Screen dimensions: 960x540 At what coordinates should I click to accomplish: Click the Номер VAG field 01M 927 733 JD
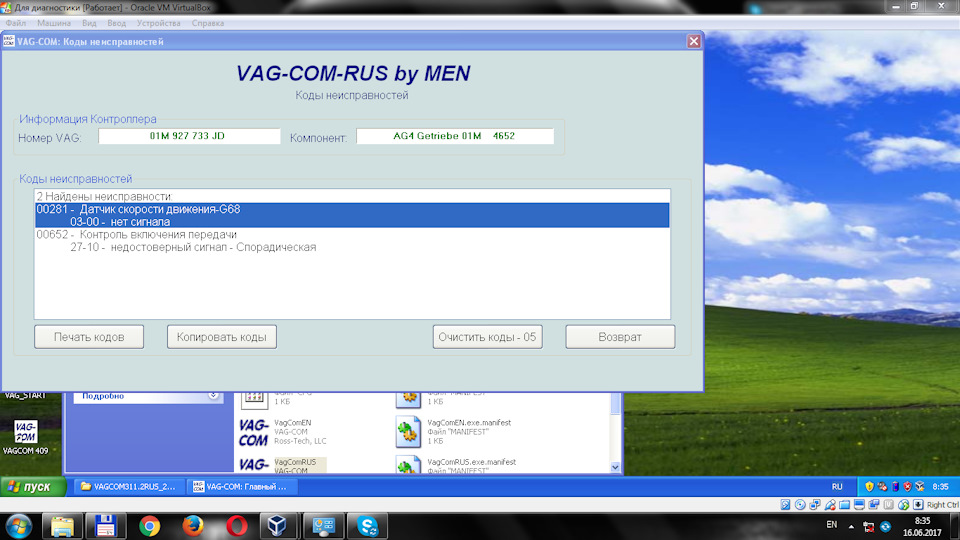click(x=189, y=136)
